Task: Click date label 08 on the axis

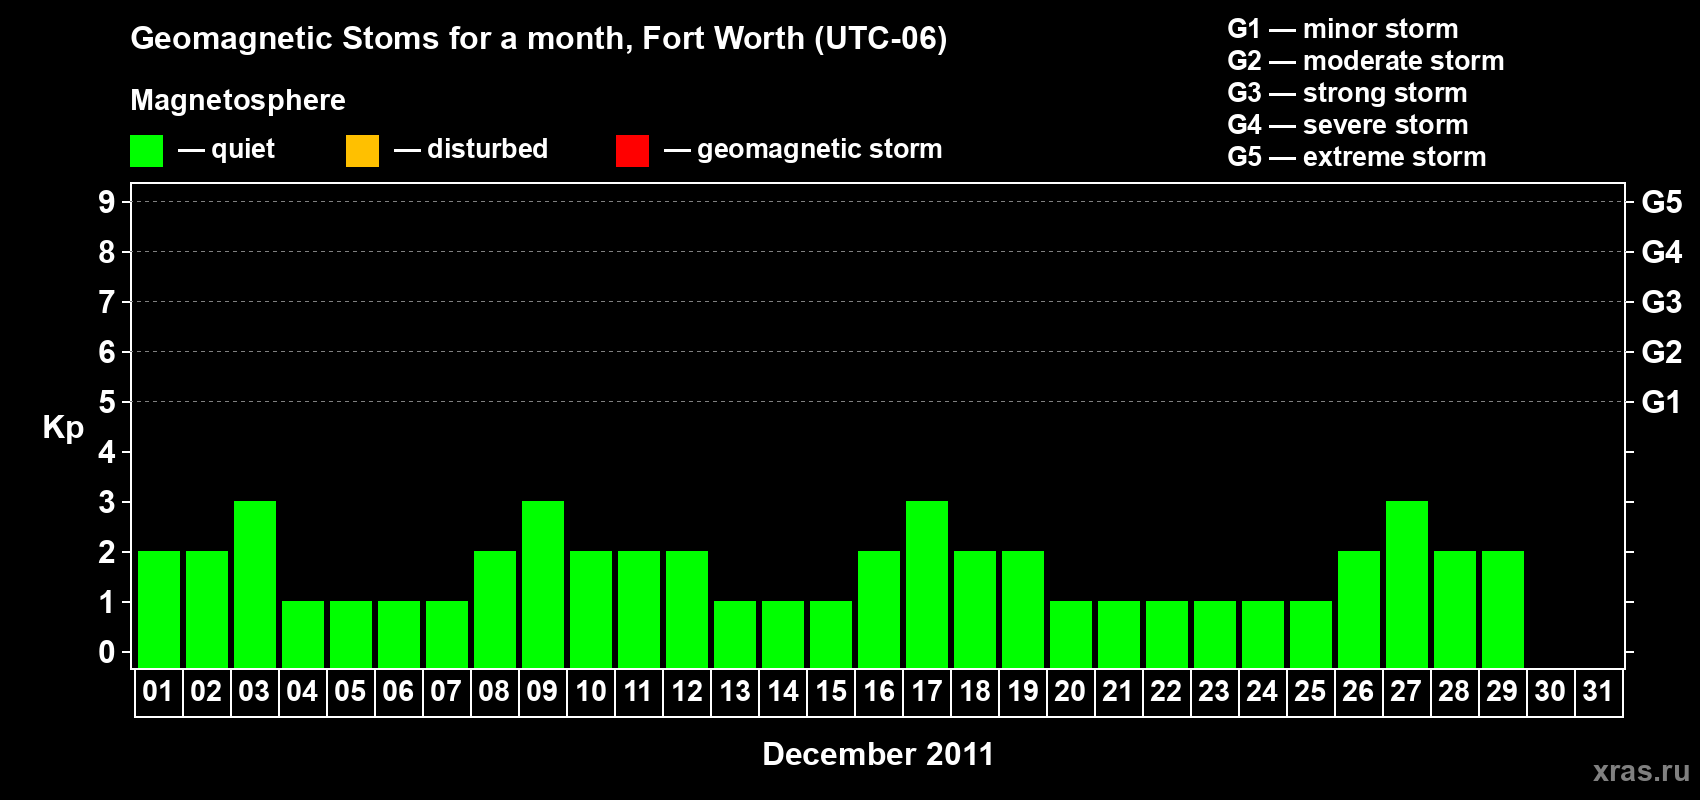Action: (494, 691)
